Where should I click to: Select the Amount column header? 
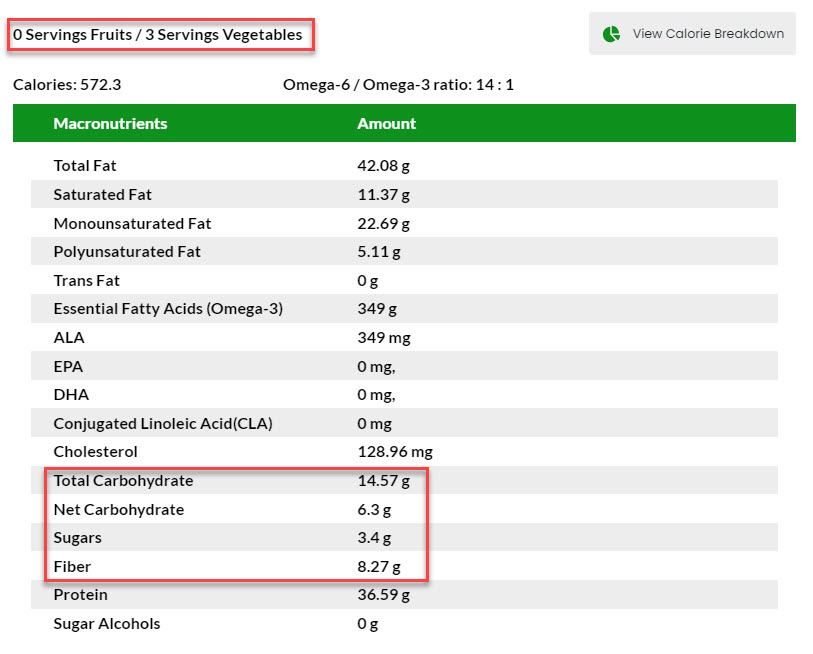386,123
